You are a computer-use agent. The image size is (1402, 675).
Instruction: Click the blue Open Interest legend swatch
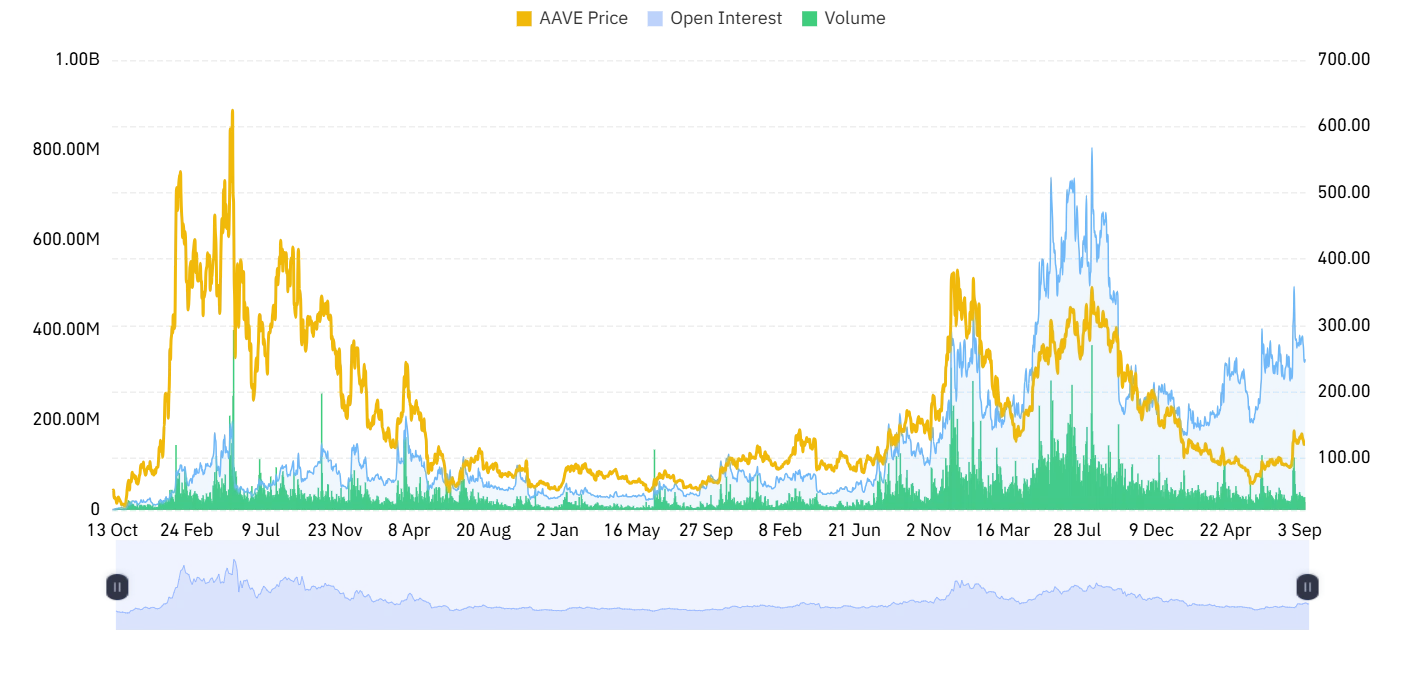[655, 18]
